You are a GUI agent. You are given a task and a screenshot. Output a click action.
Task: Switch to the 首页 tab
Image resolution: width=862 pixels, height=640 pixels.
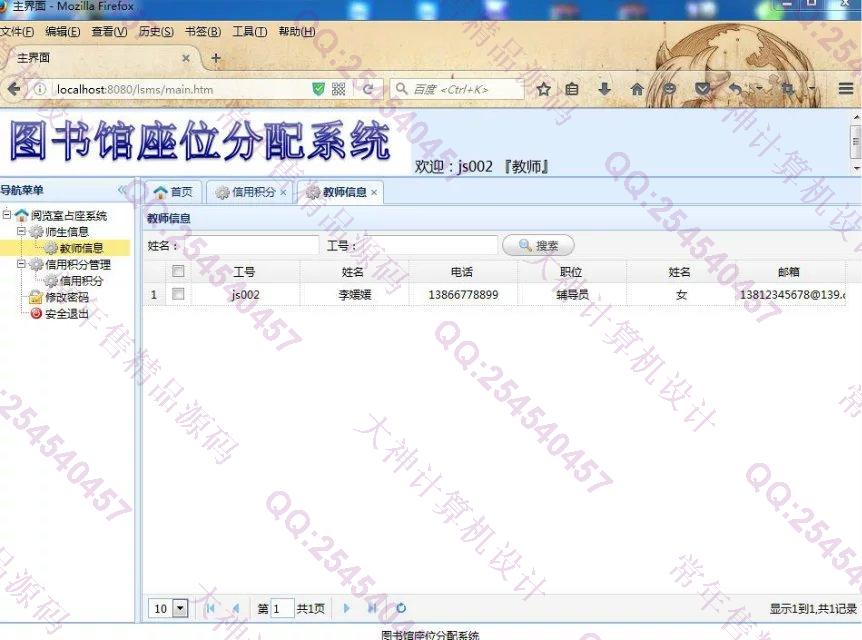[x=173, y=192]
